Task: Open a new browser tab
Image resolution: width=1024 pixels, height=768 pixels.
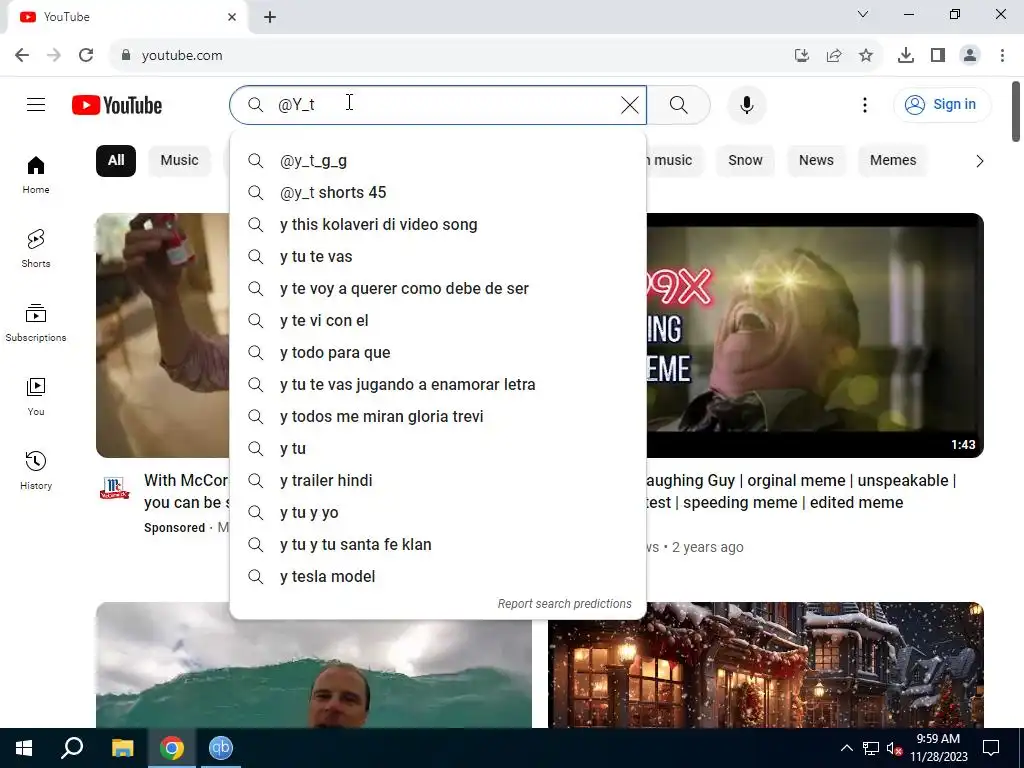Action: [x=270, y=17]
